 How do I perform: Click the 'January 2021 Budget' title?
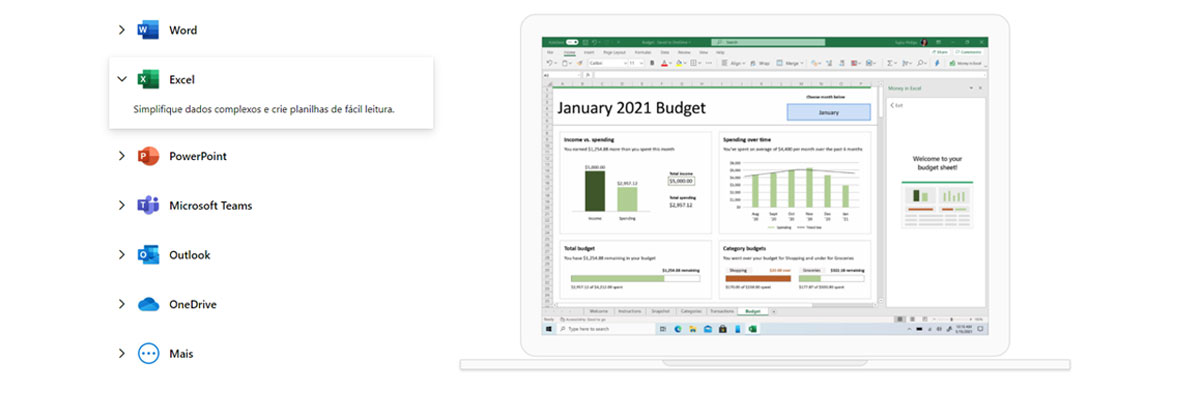pyautogui.click(x=631, y=107)
